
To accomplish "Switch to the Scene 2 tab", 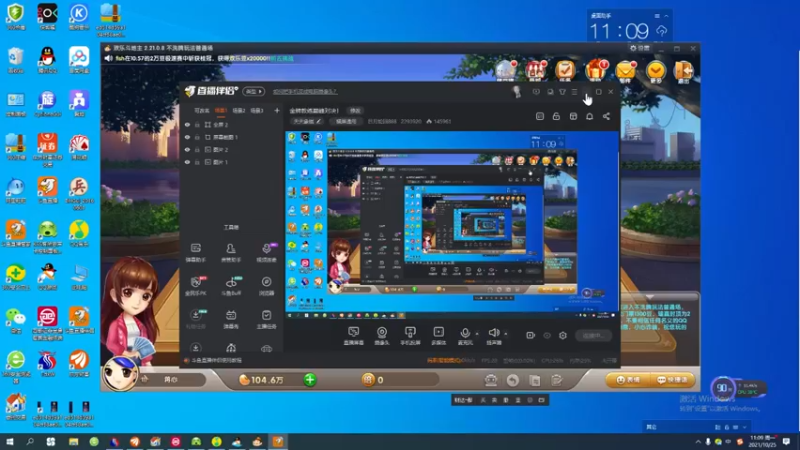I will tap(239, 110).
